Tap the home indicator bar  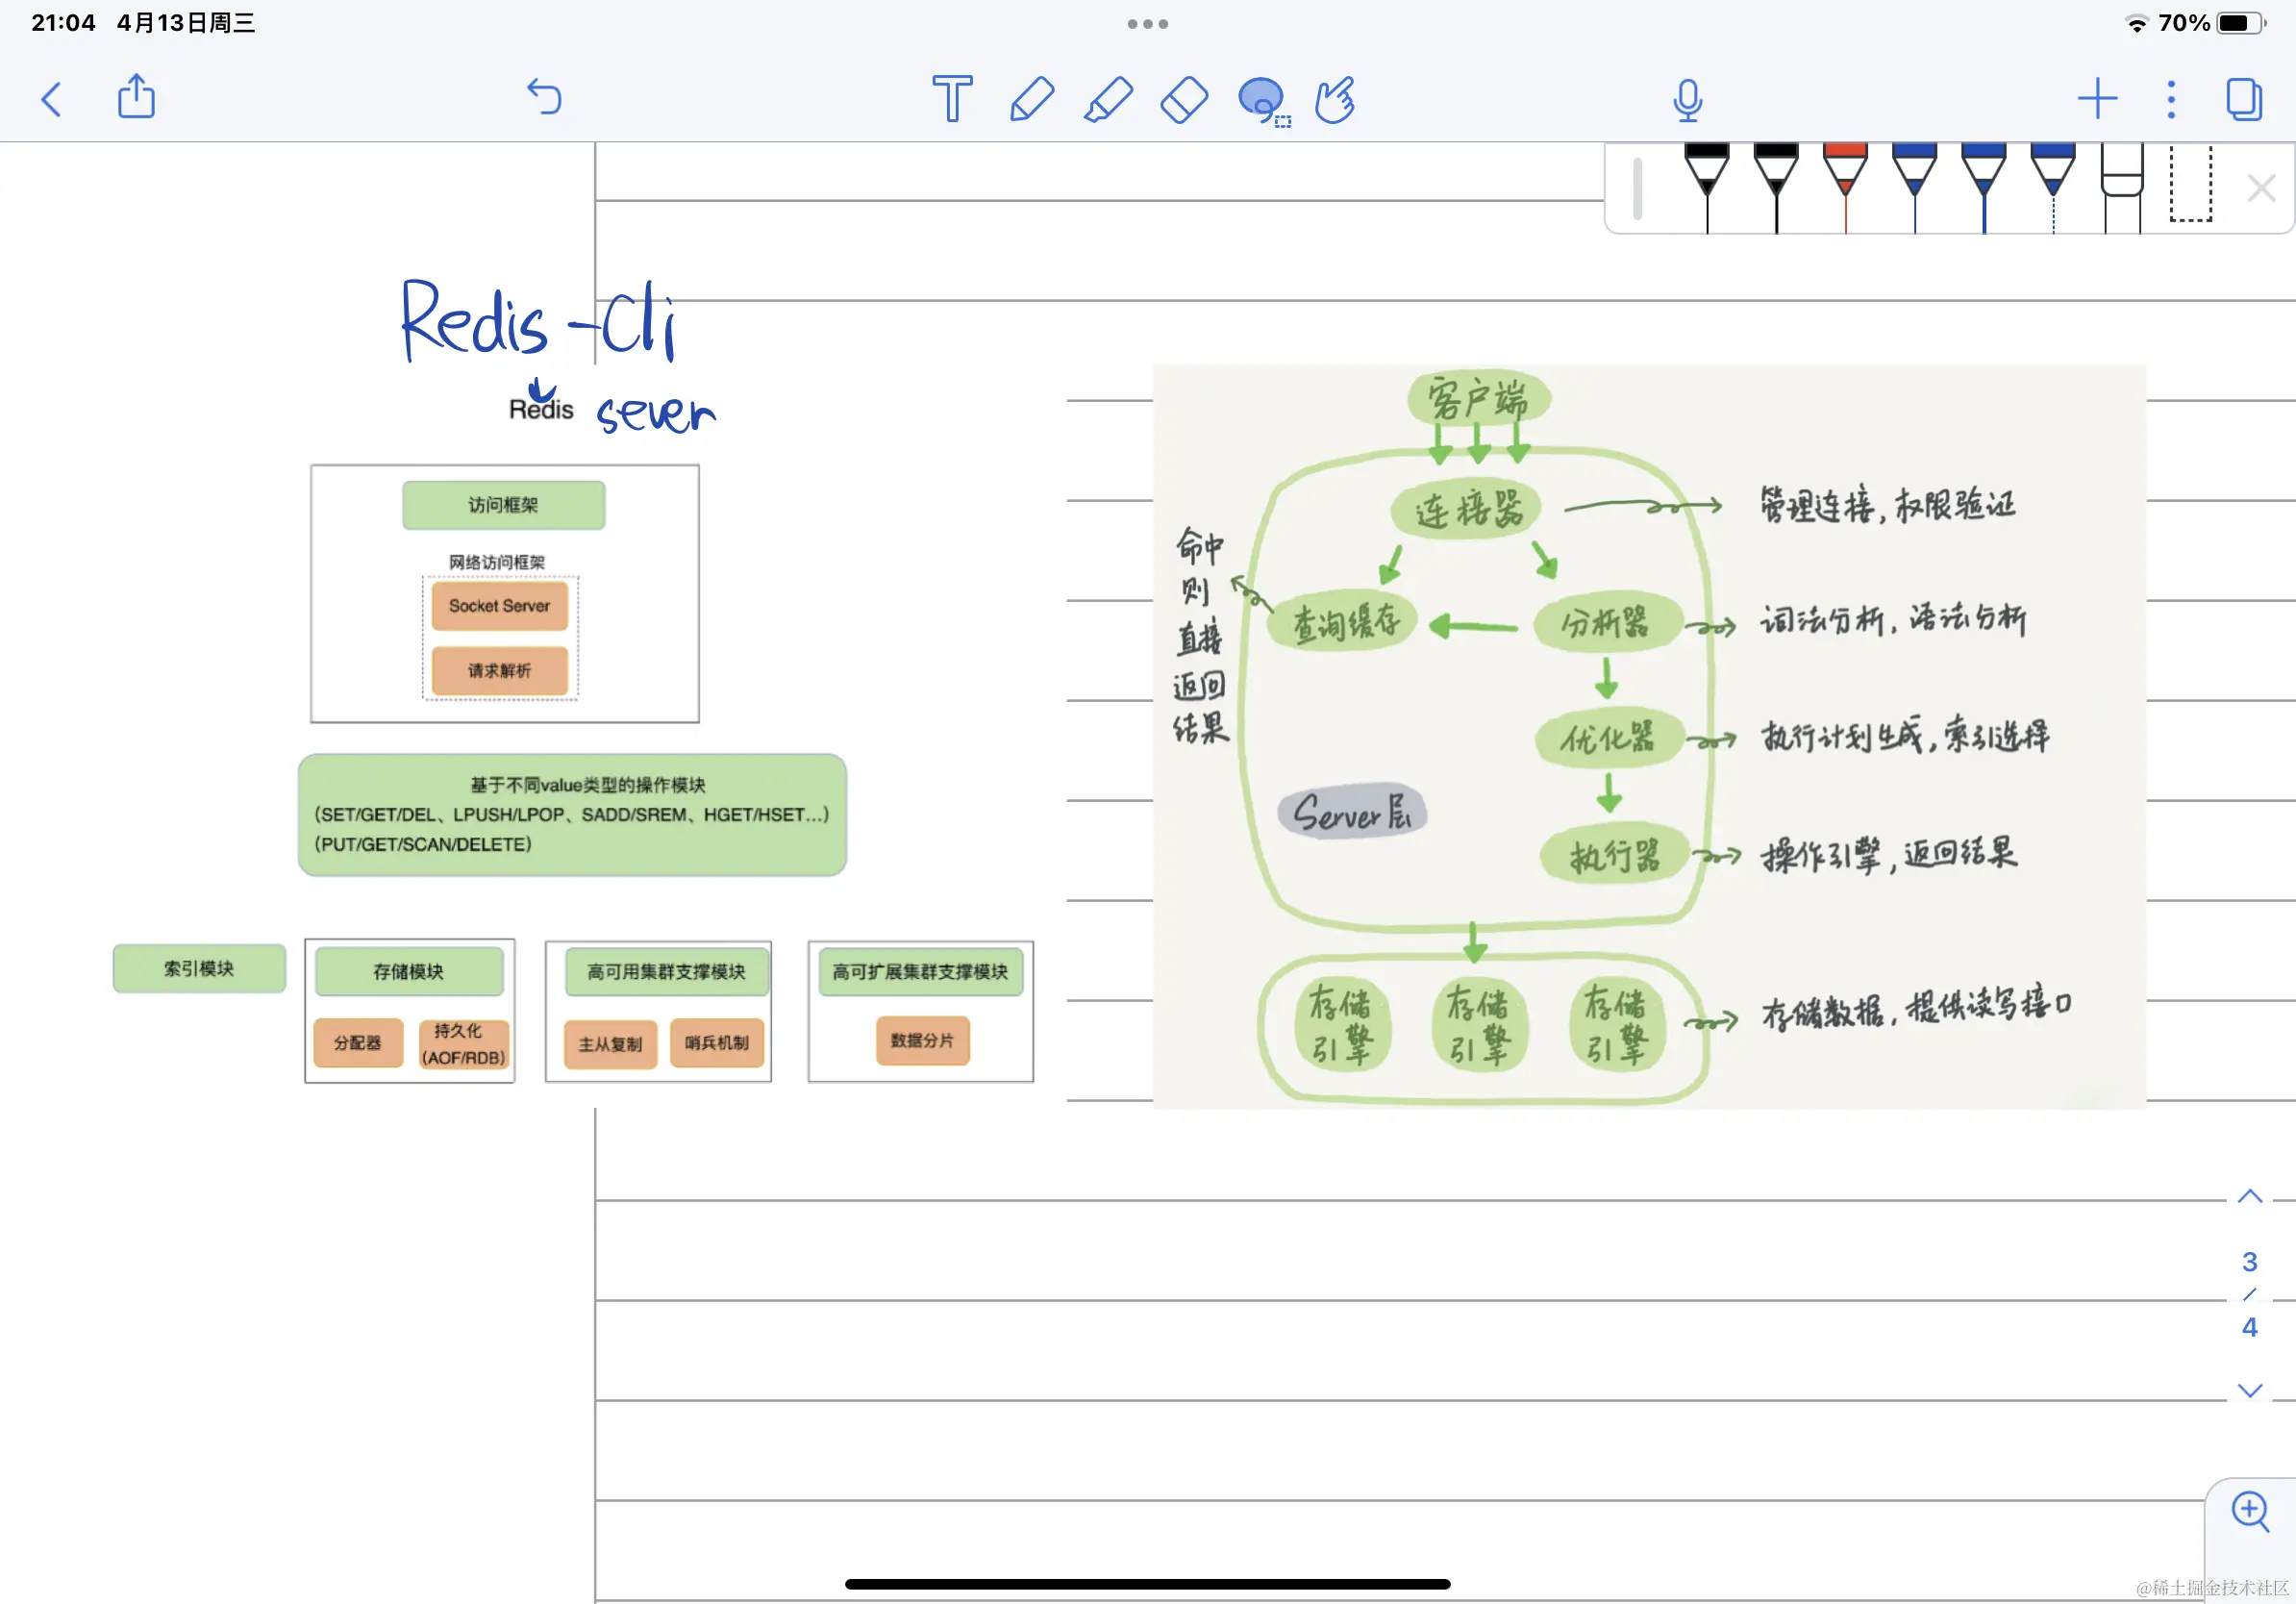tap(1147, 1584)
